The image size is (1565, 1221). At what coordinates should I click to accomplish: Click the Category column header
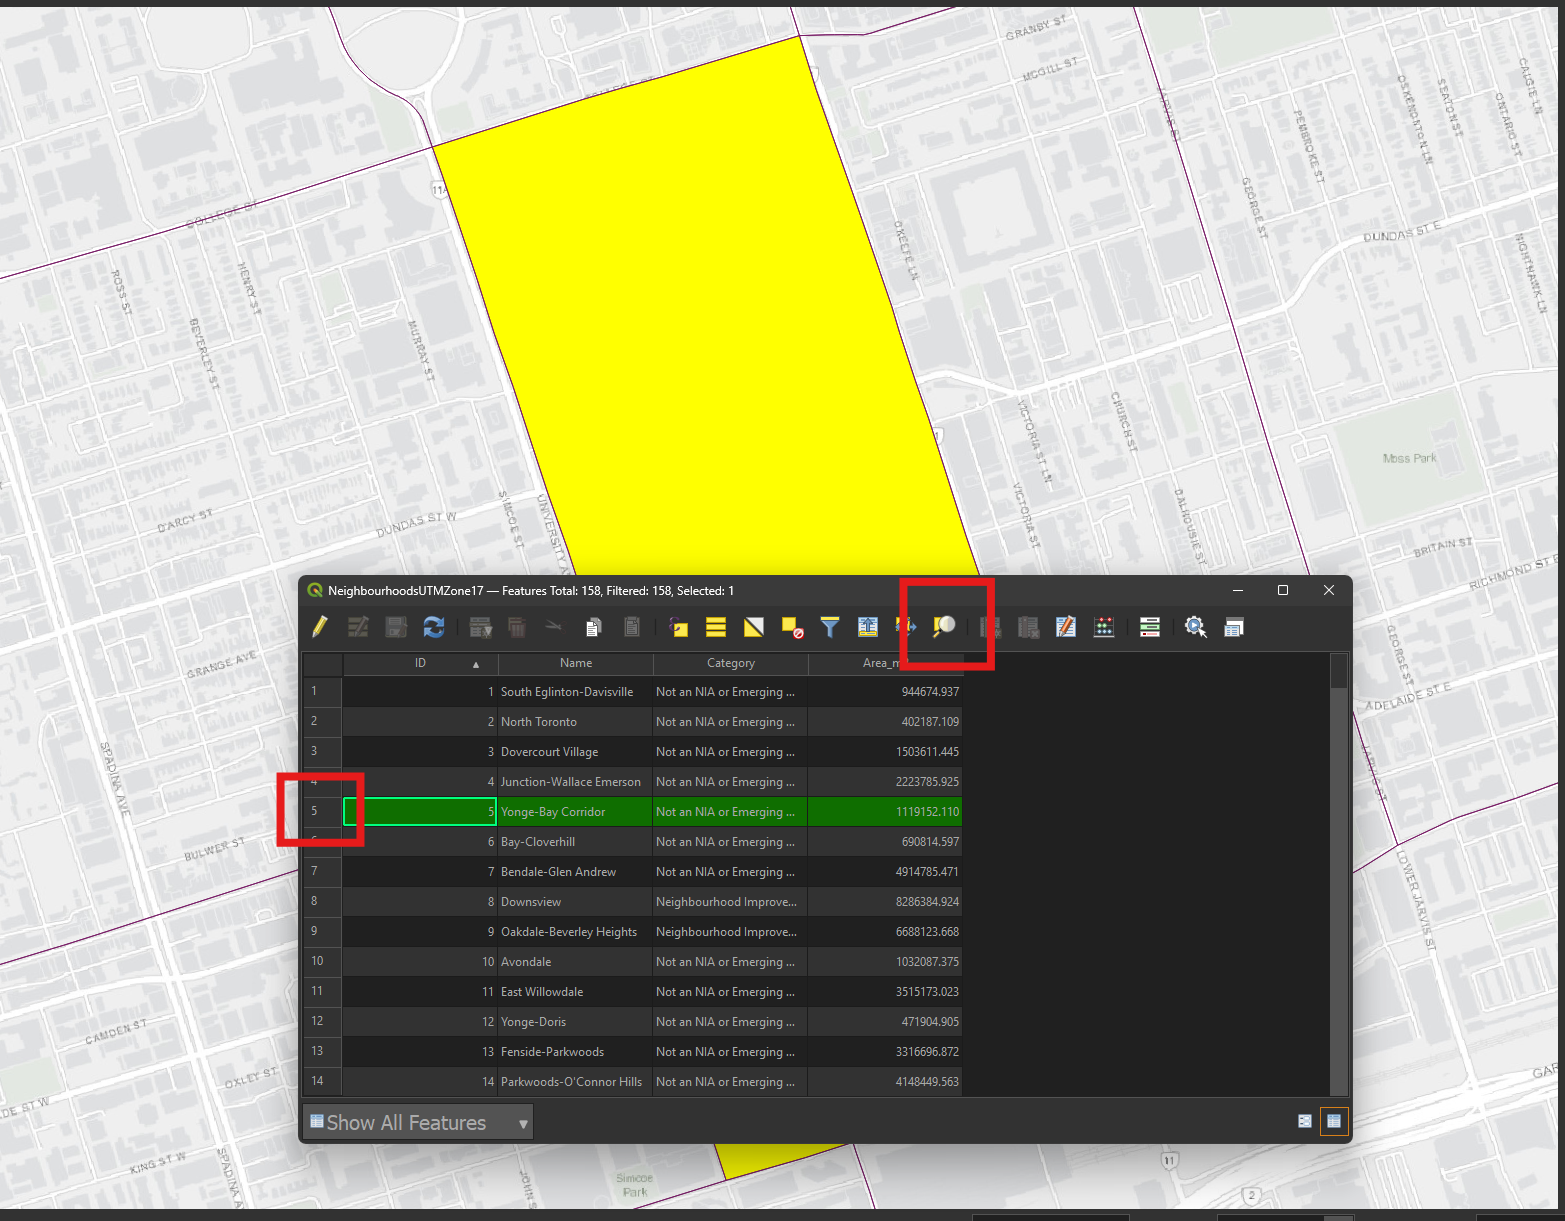click(731, 663)
